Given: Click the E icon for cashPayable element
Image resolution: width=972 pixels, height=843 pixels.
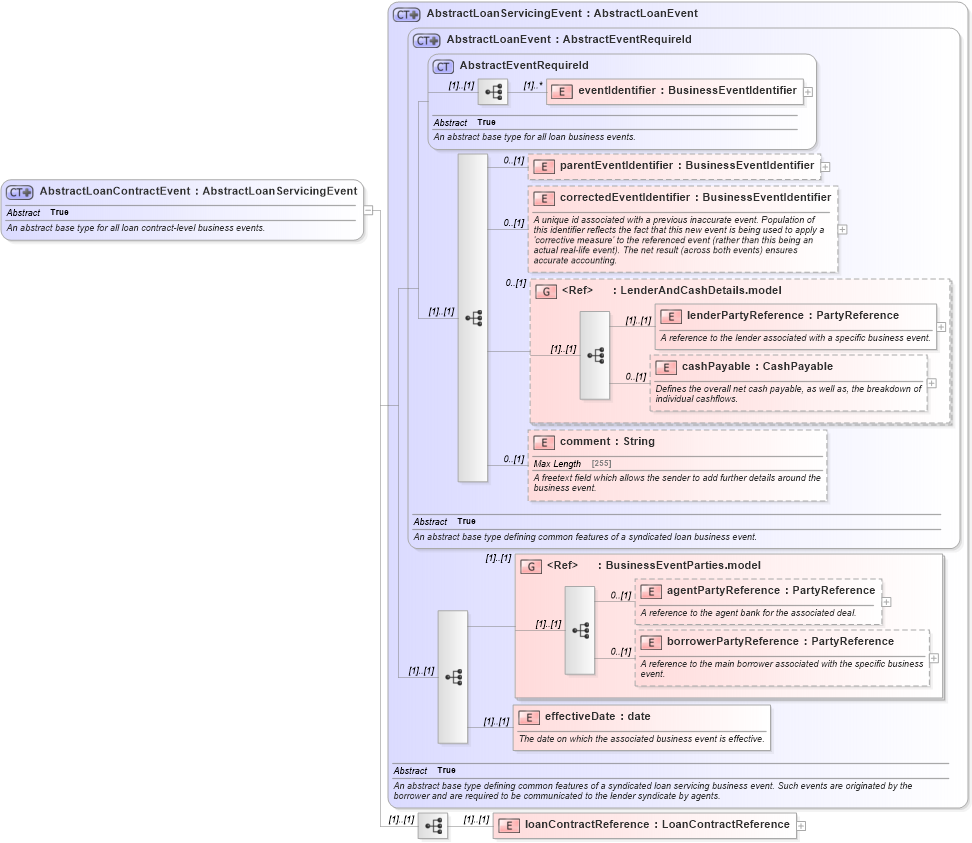Looking at the screenshot, I should click(666, 367).
